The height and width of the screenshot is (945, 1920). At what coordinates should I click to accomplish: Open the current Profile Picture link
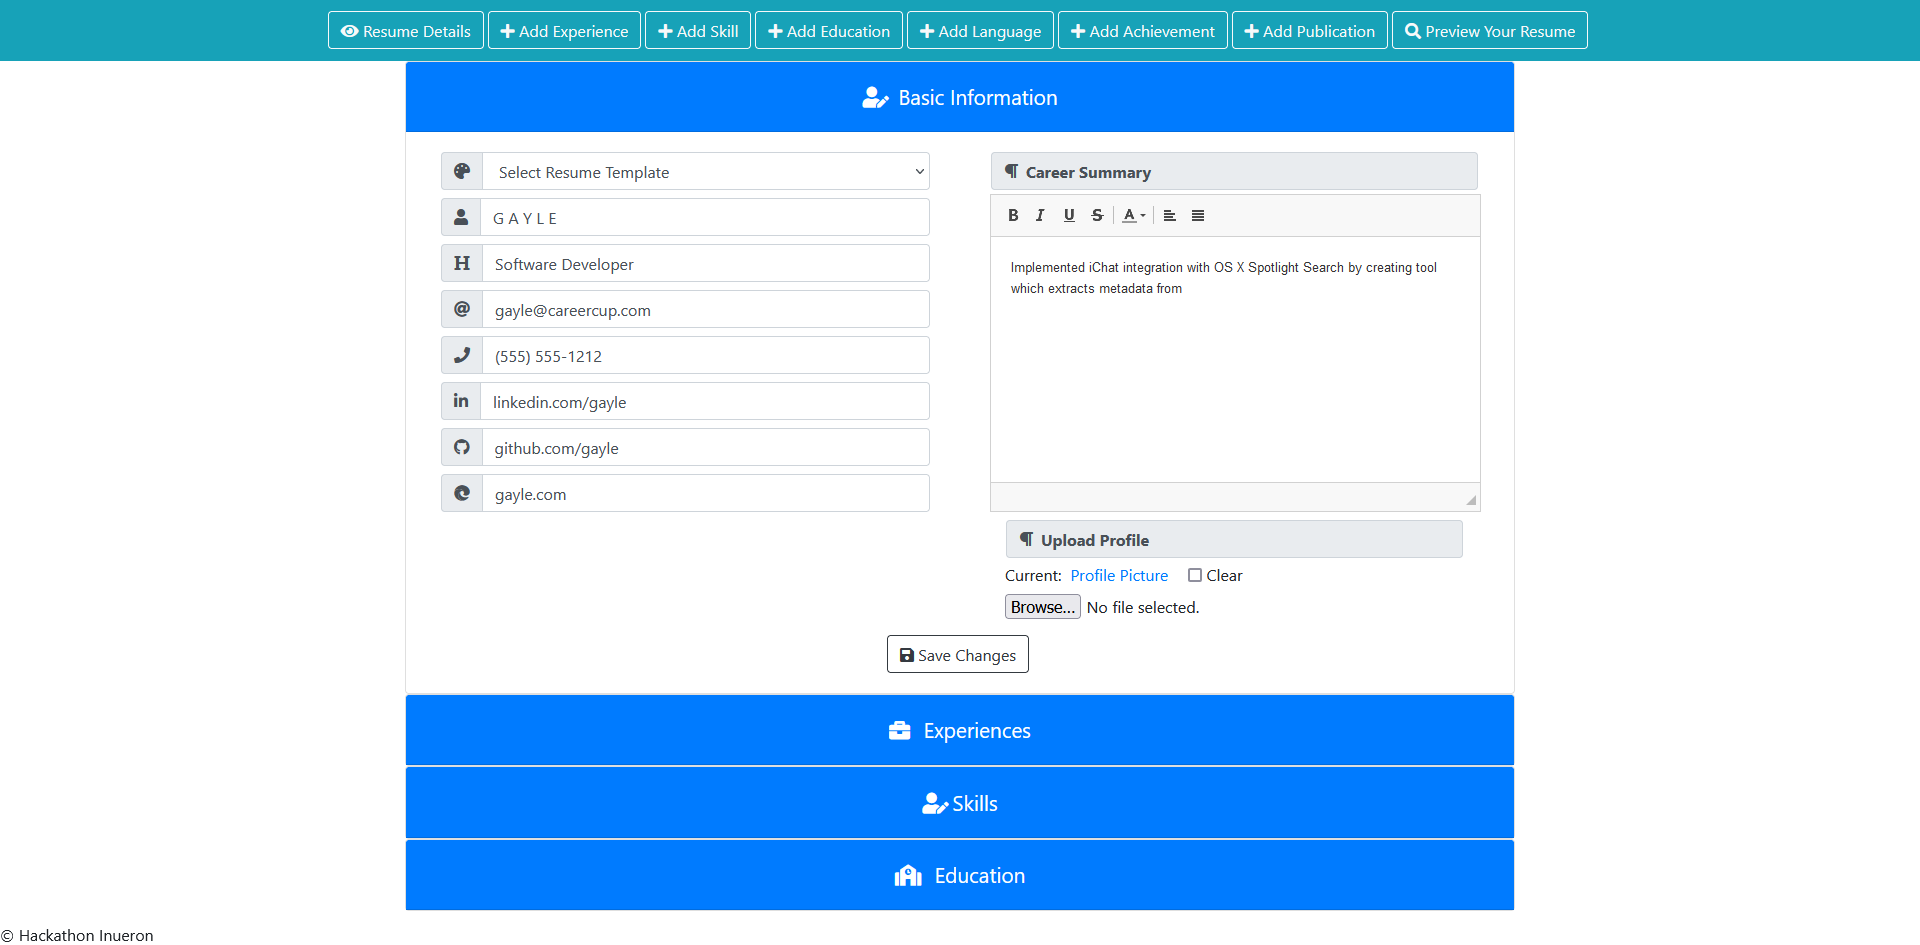(1119, 575)
